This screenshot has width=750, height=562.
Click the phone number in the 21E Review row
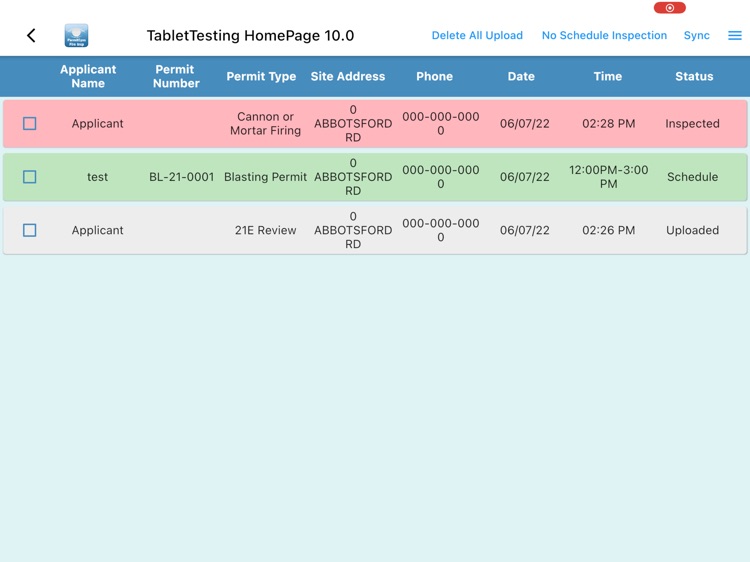pyautogui.click(x=441, y=230)
